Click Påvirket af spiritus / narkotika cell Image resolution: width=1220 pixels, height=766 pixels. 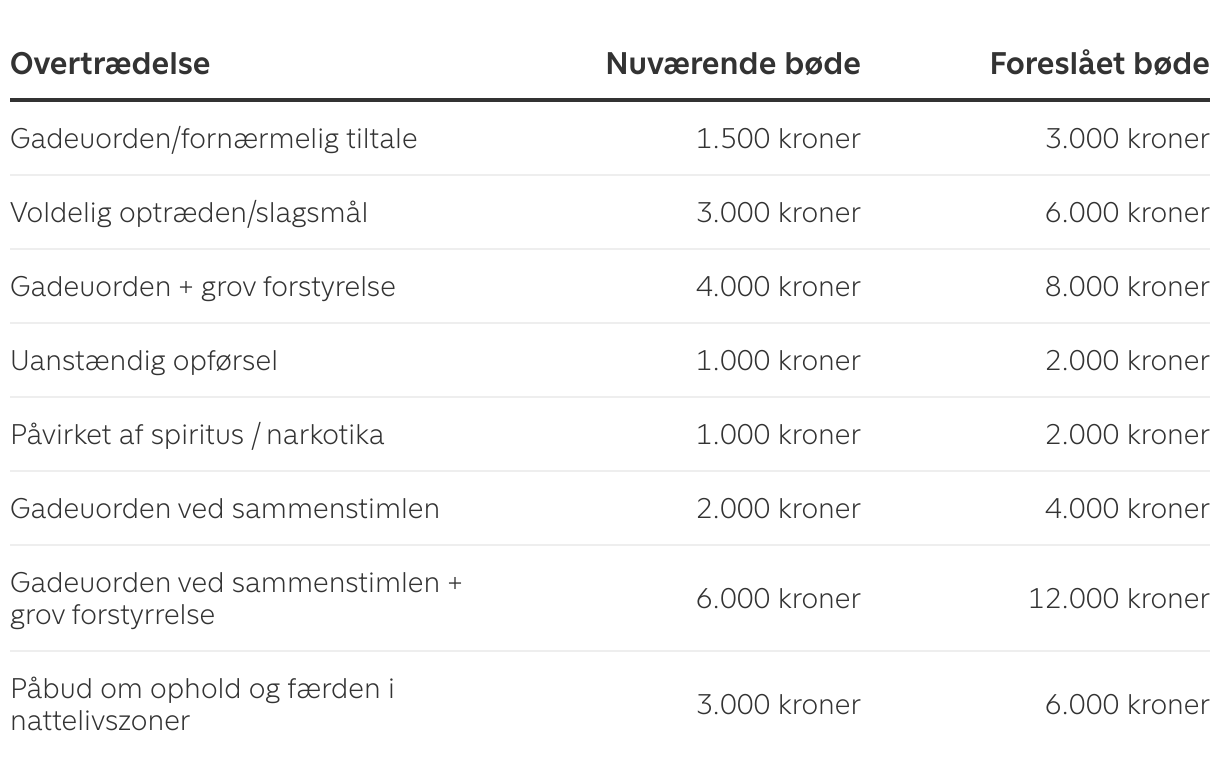click(197, 435)
